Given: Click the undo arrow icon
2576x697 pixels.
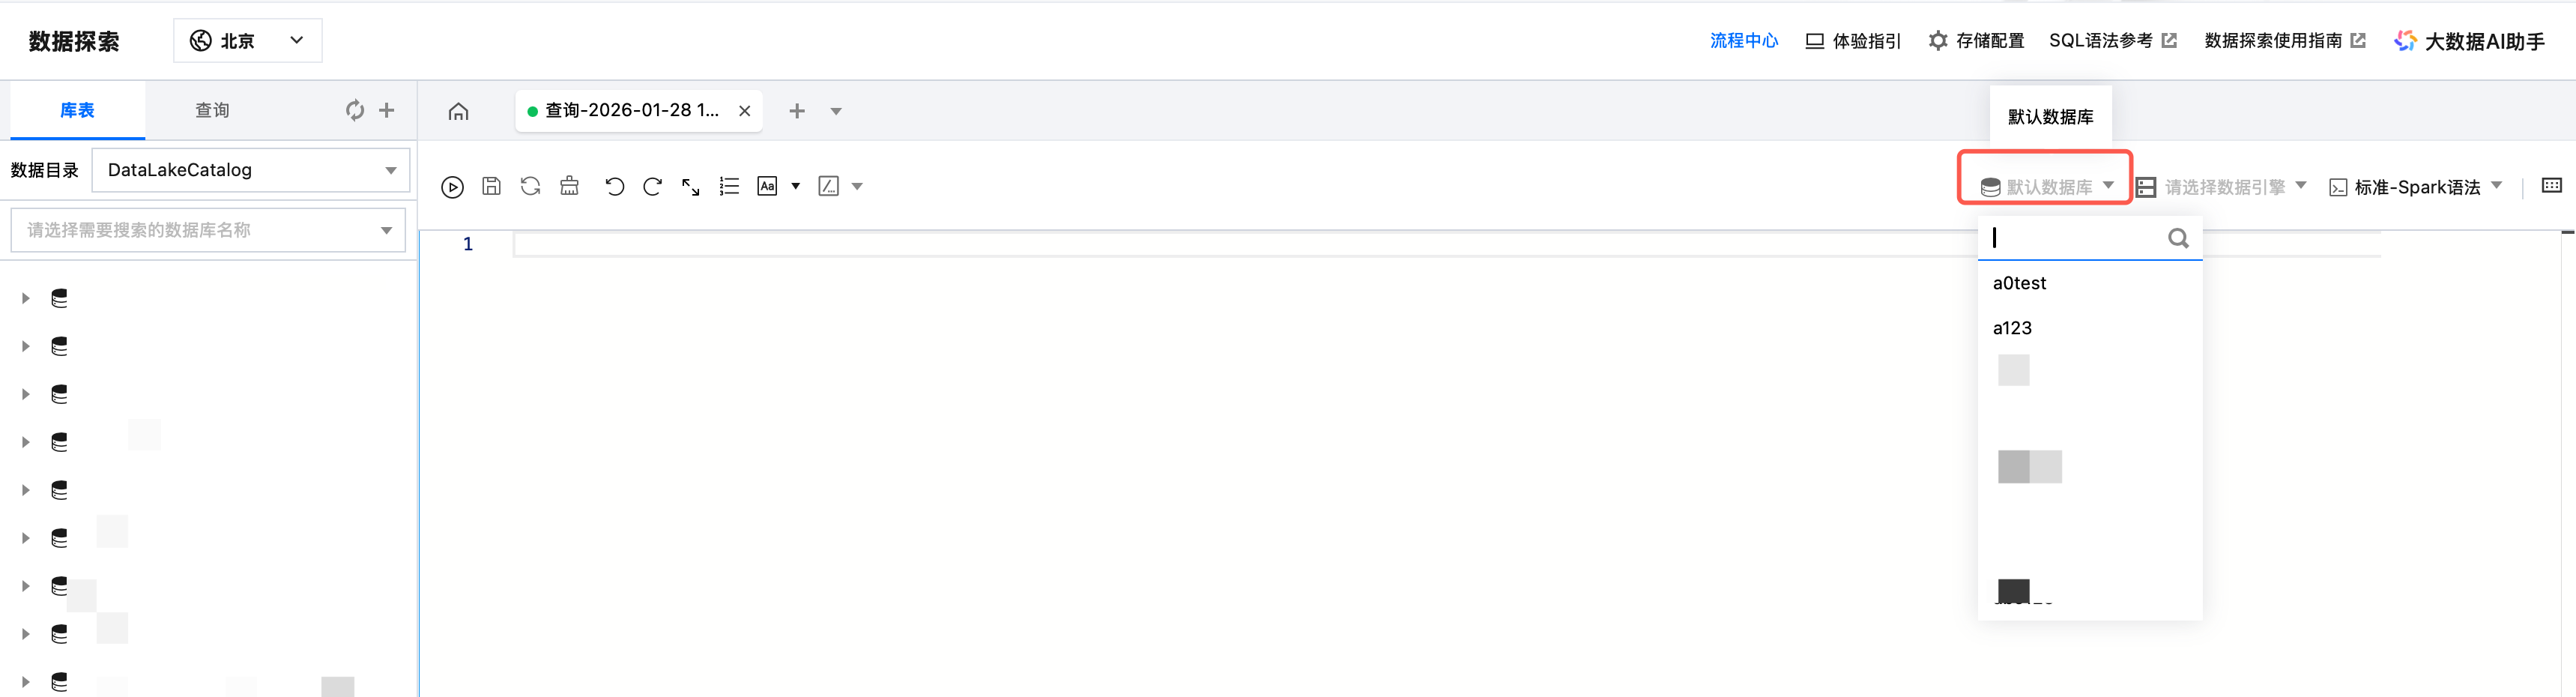Looking at the screenshot, I should (x=614, y=186).
